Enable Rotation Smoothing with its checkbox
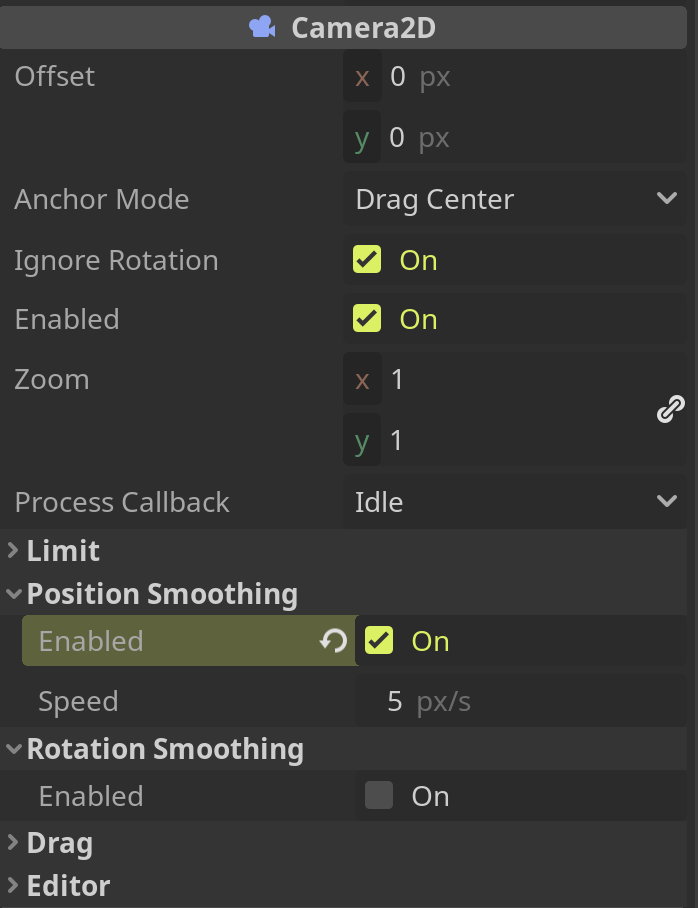 [378, 796]
